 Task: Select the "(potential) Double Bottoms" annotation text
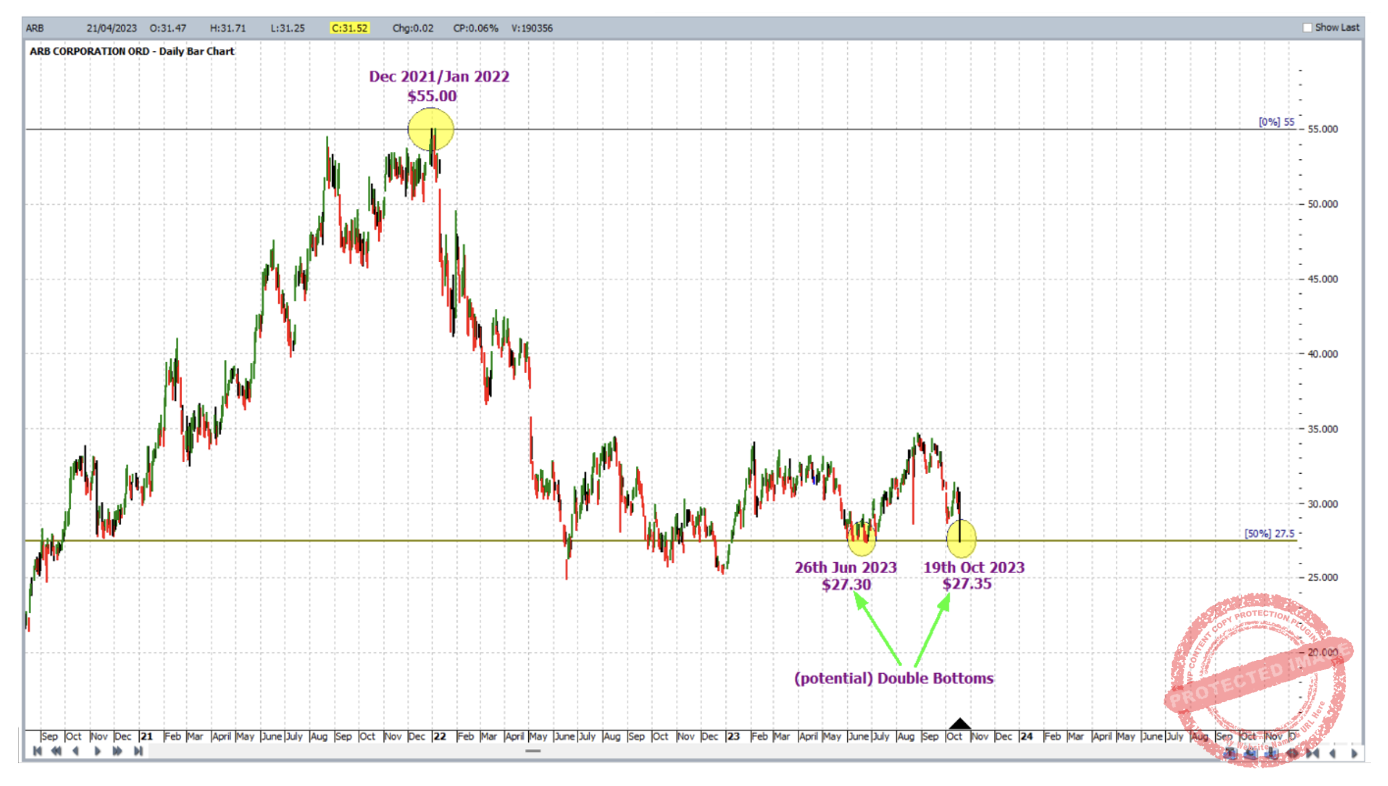click(894, 678)
